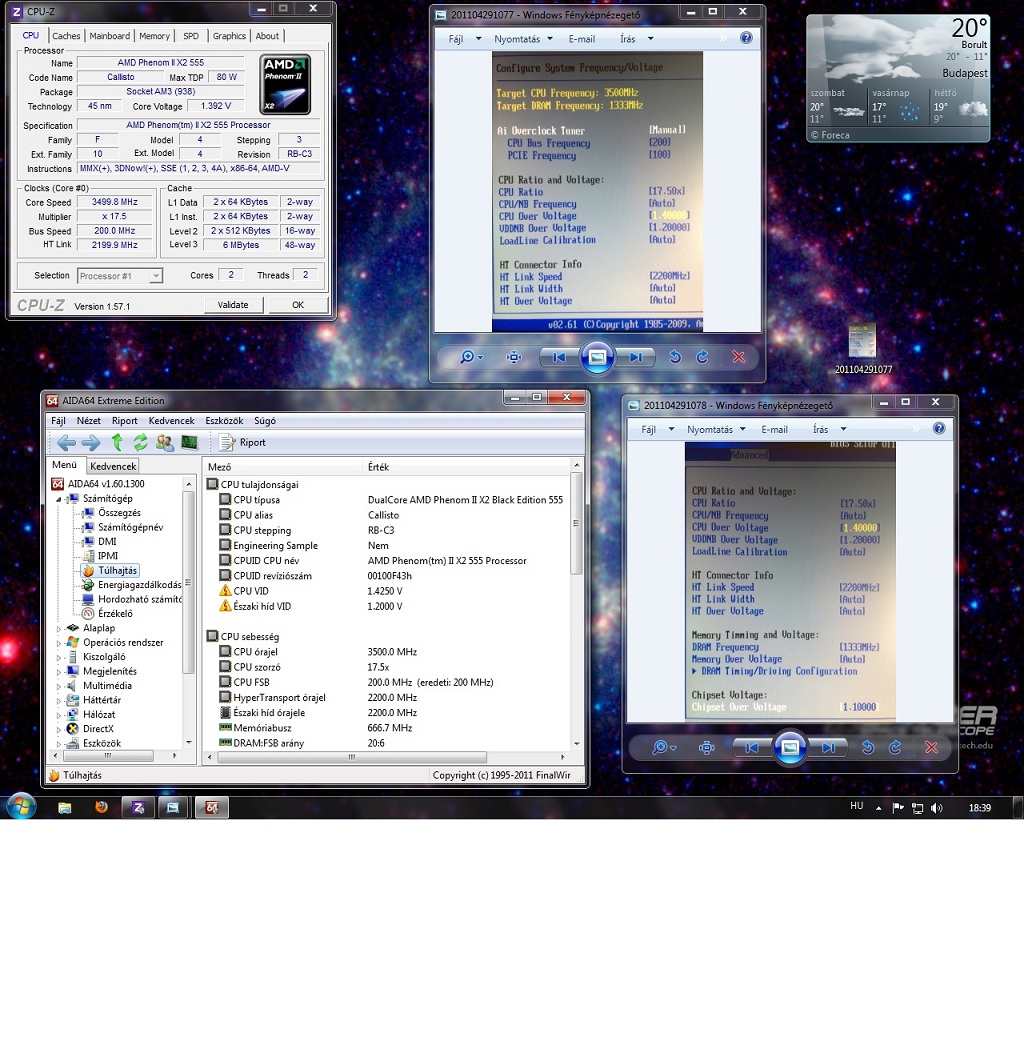Open Firefox from taskbar
This screenshot has width=1024, height=1037.
[101, 807]
